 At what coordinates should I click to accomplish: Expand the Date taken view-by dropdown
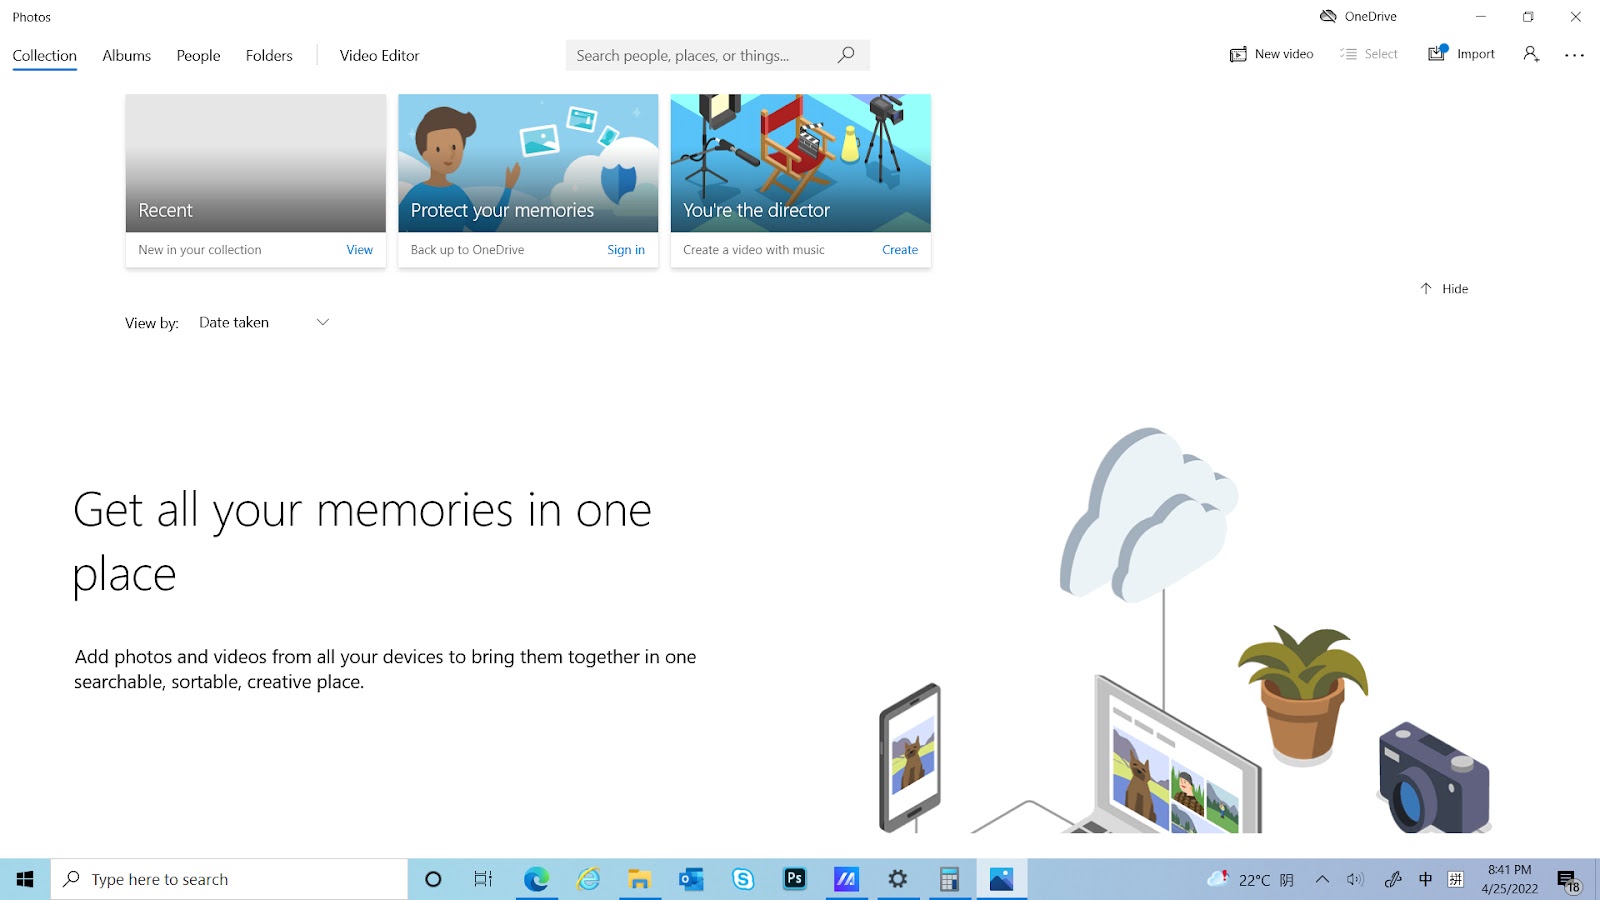(264, 322)
